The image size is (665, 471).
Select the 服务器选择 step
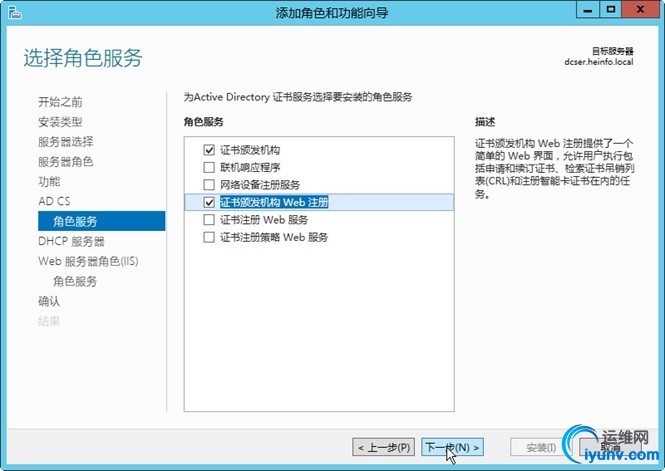[66, 142]
